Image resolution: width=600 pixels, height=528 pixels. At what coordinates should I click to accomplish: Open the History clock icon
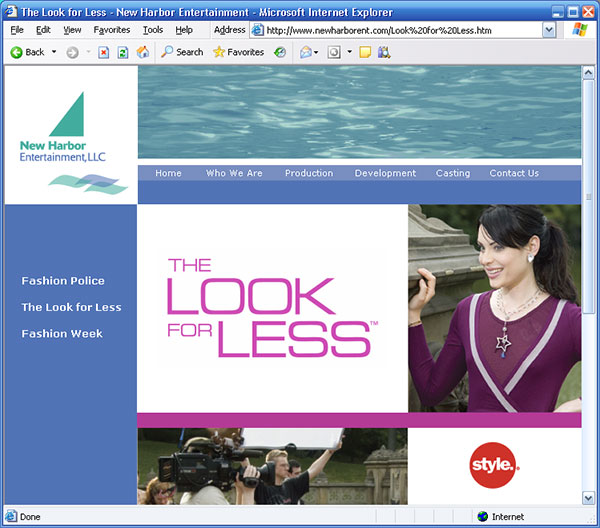coord(280,52)
